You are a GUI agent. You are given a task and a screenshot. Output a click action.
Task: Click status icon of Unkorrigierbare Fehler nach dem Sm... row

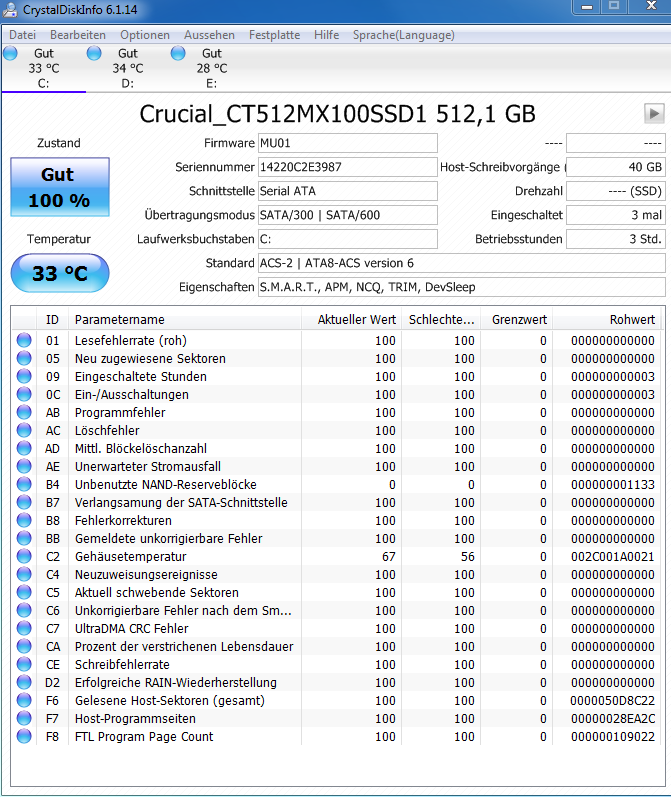pos(24,610)
